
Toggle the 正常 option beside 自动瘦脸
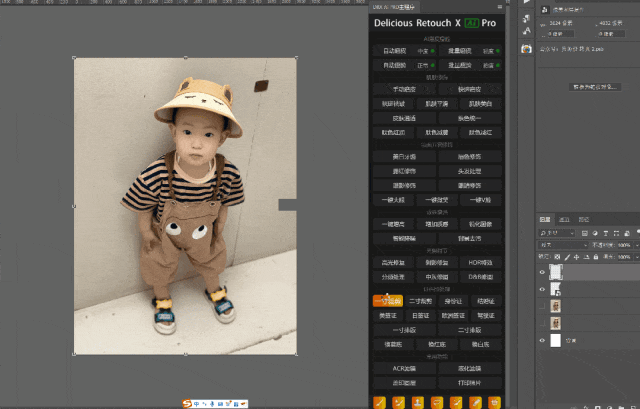click(425, 65)
